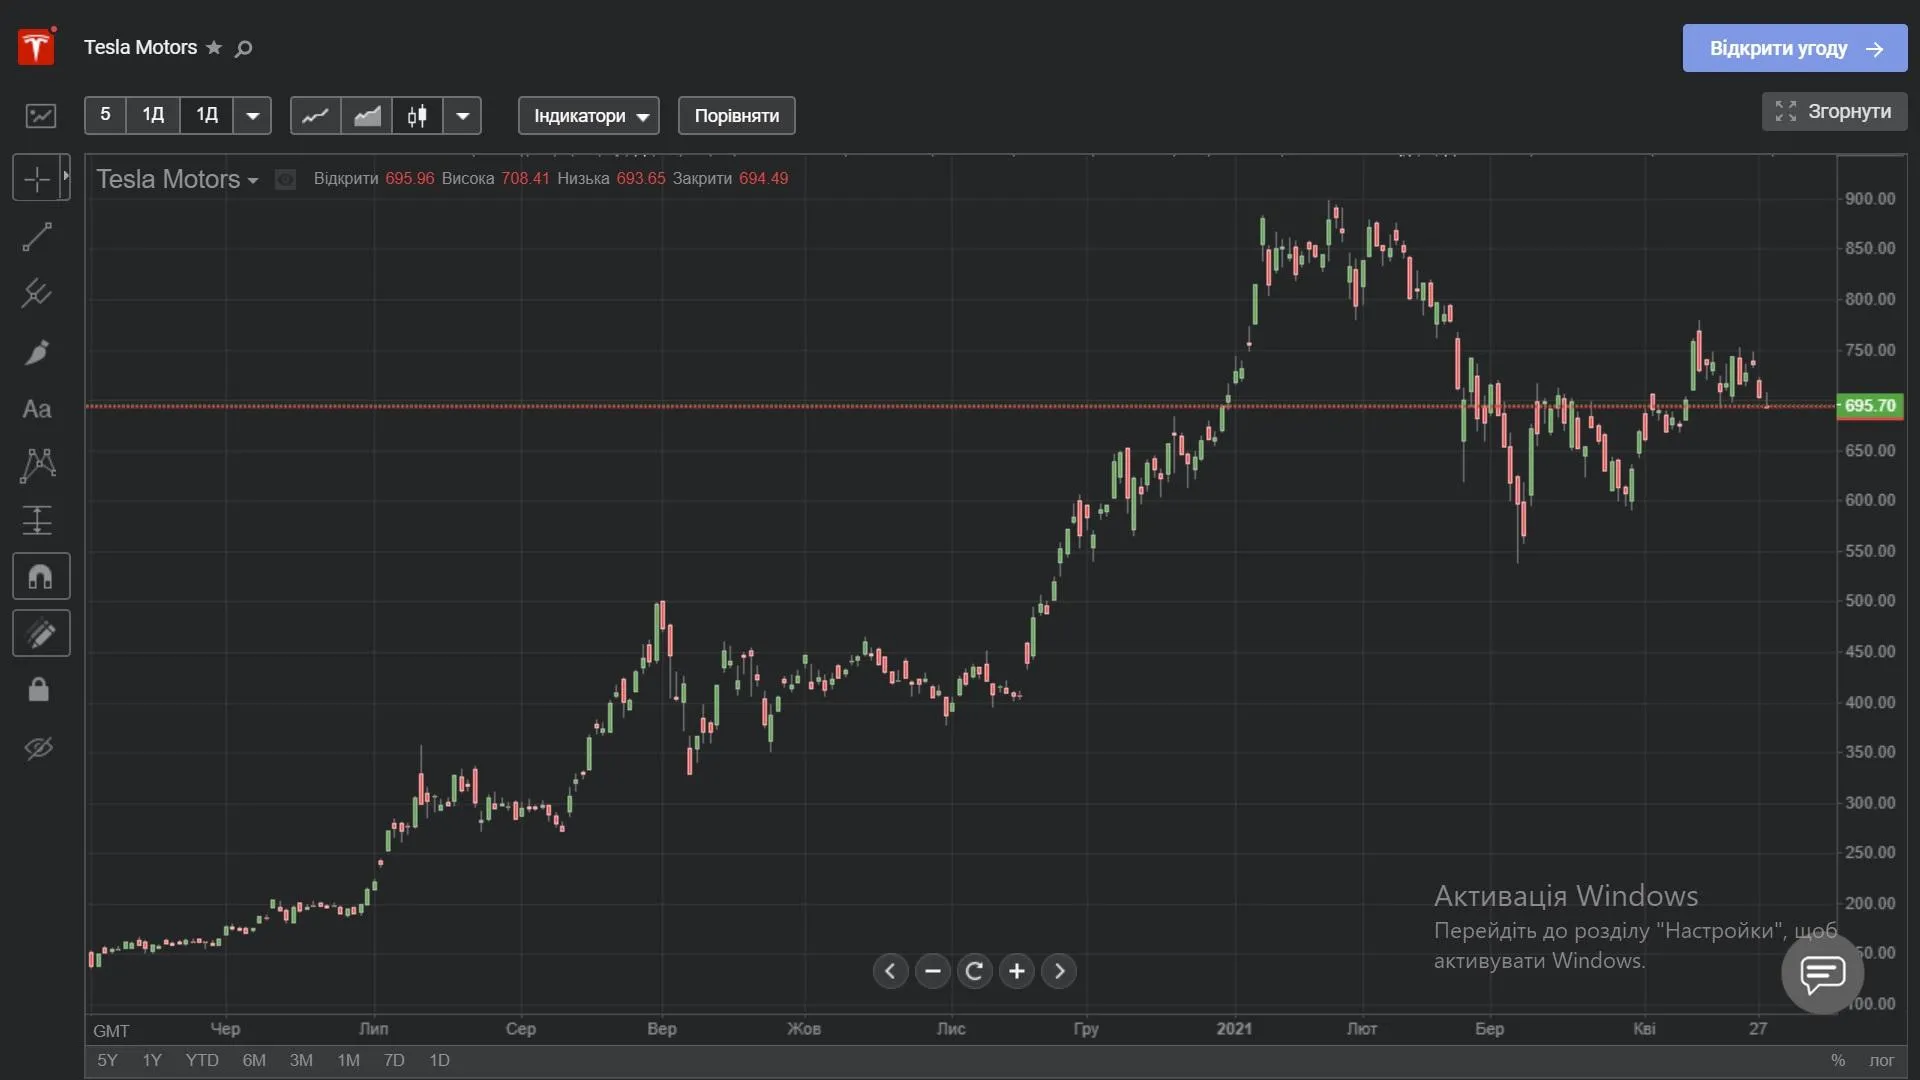Open the timeframe dropdown arrow
The width and height of the screenshot is (1920, 1080).
pyautogui.click(x=253, y=116)
